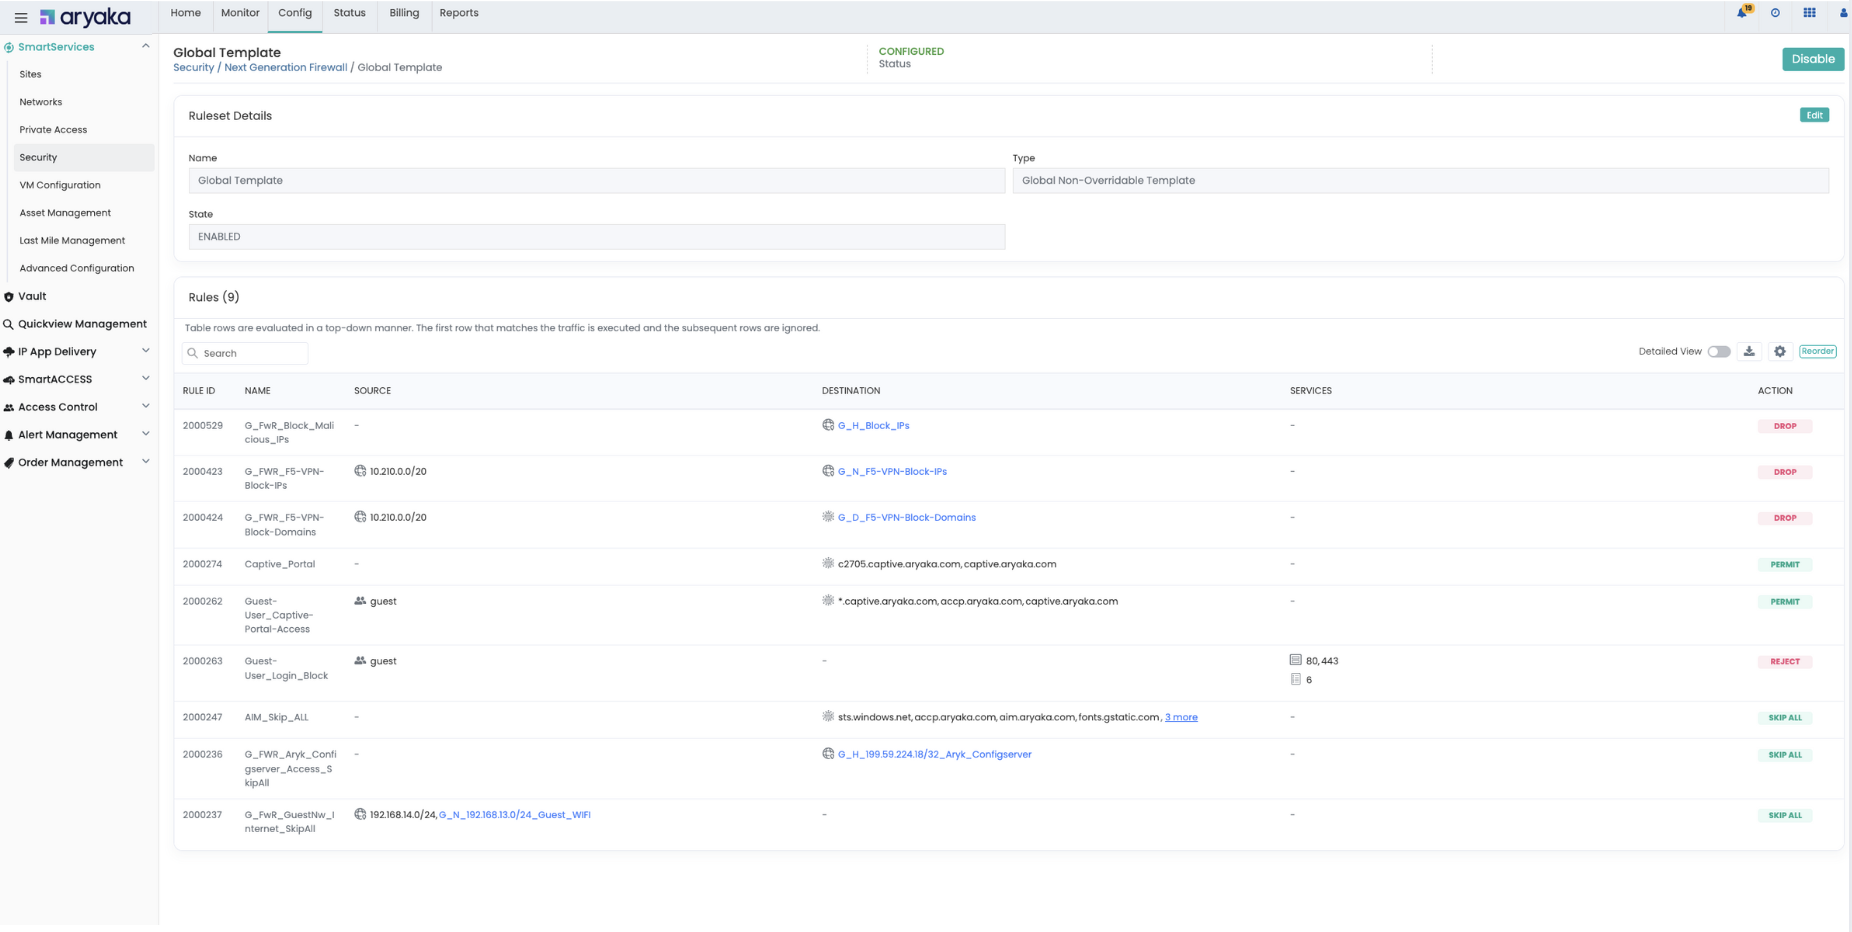Expand the Alert Management section

coord(146,434)
